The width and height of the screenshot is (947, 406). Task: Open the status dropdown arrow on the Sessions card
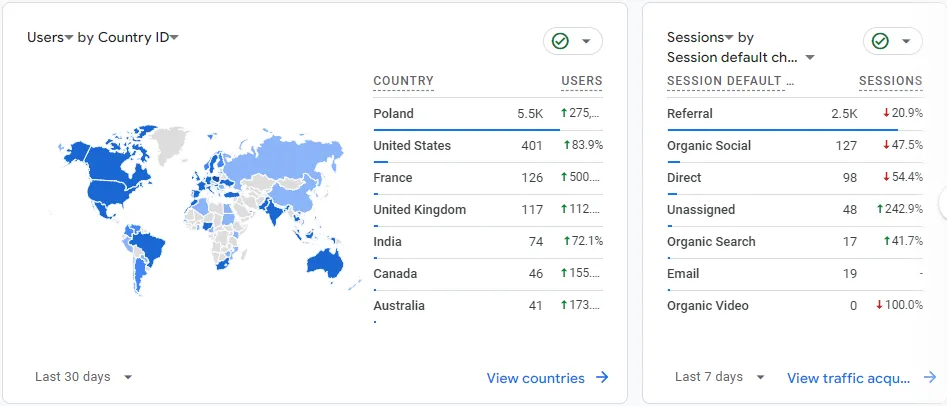tap(906, 41)
